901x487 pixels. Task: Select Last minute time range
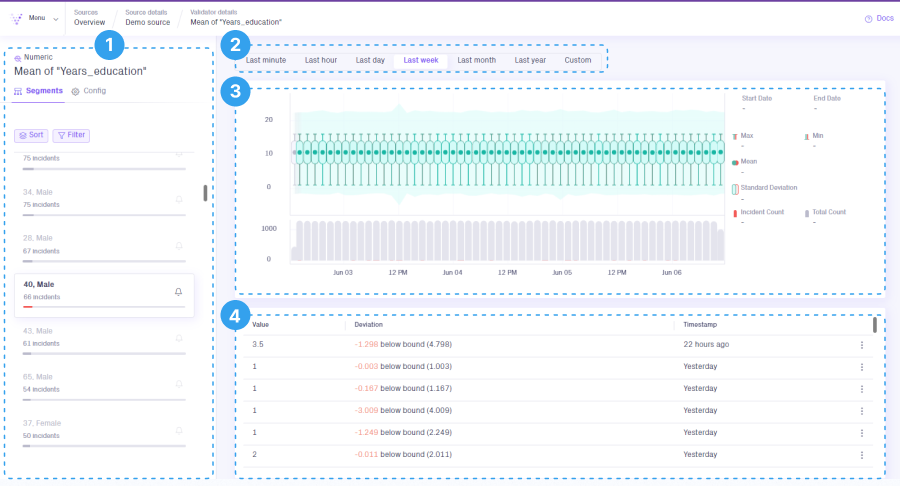[265, 60]
